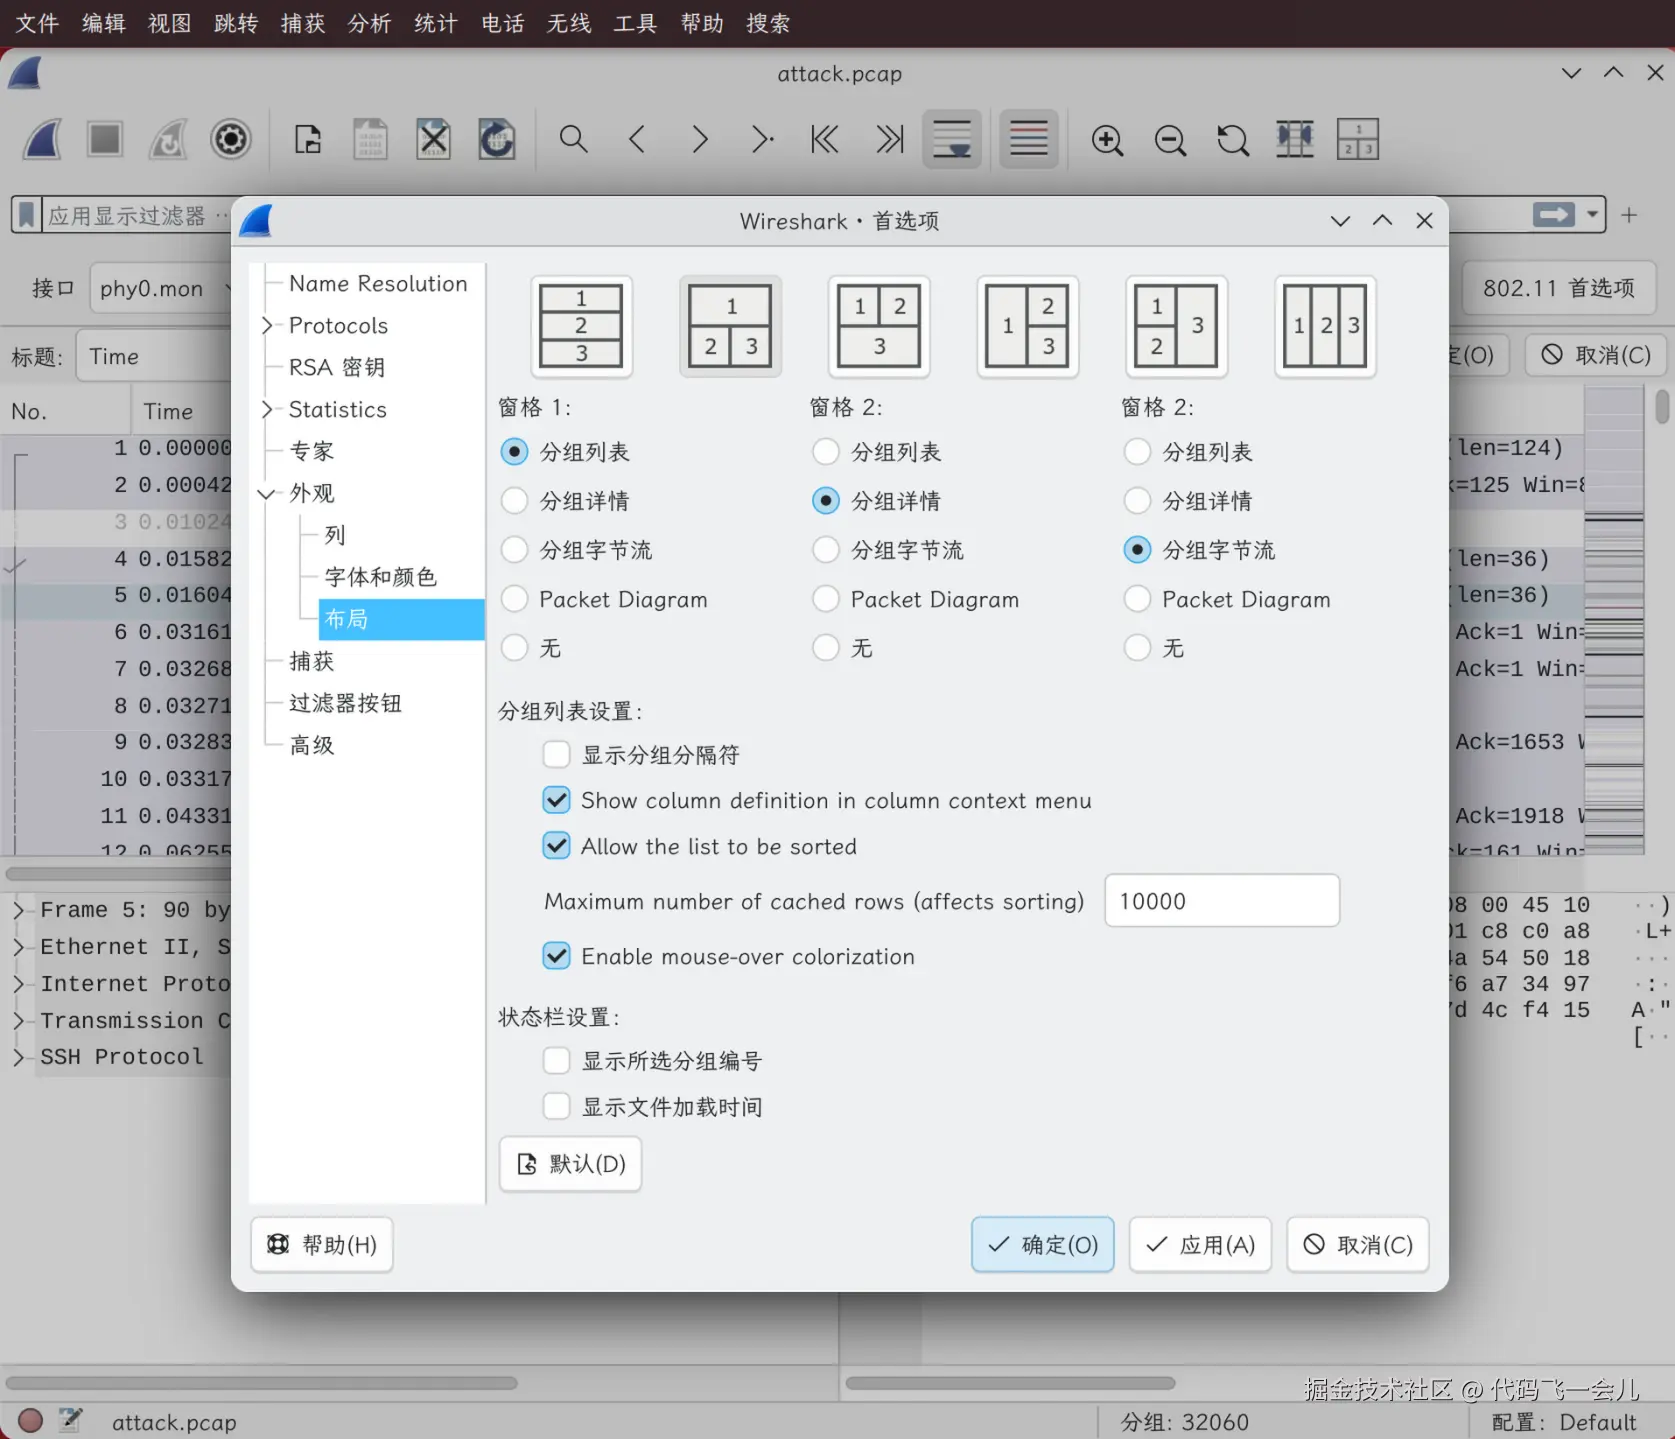
Task: Jump to the first packet
Action: click(825, 139)
